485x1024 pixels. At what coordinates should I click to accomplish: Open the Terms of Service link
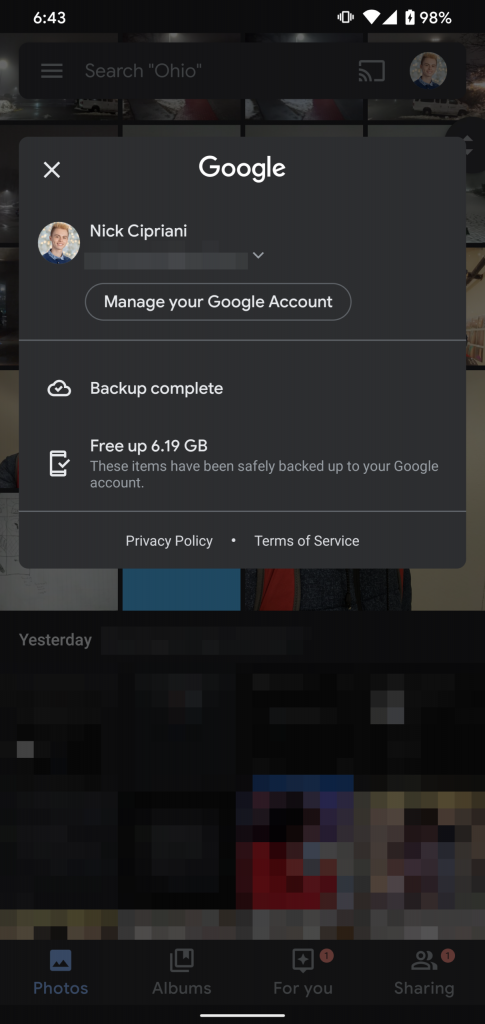pyautogui.click(x=307, y=541)
